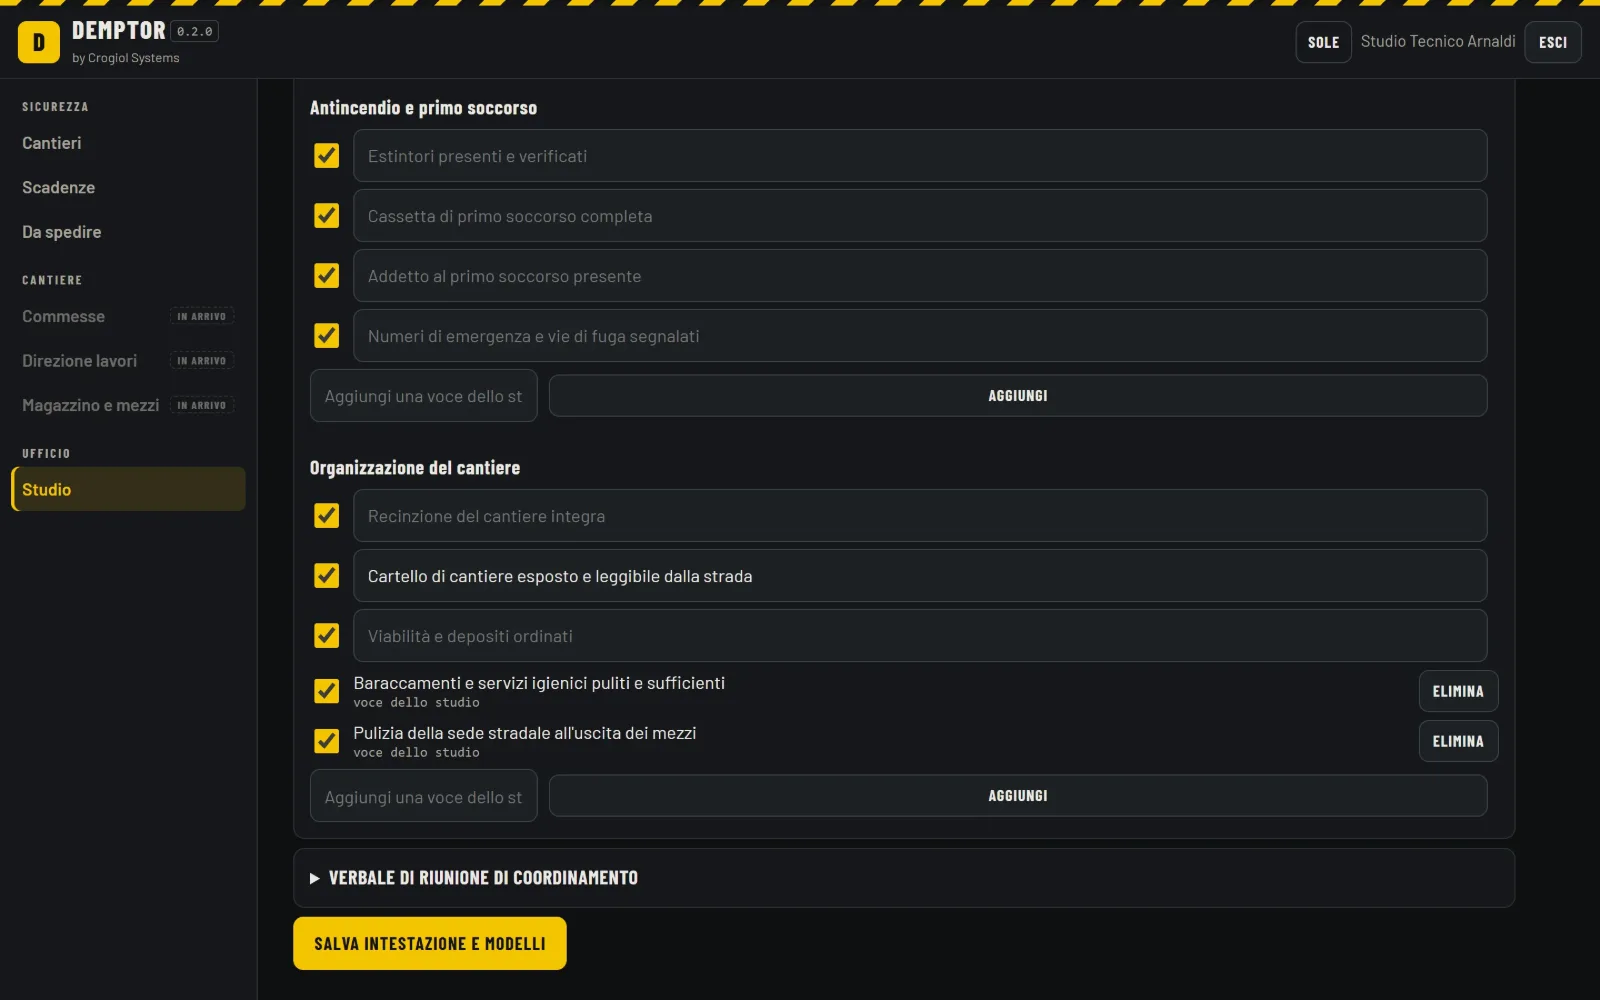Viewport: 1600px width, 1000px height.
Task: Focus 'Aggiungi una voce' field in Antincendio section
Action: 424,396
